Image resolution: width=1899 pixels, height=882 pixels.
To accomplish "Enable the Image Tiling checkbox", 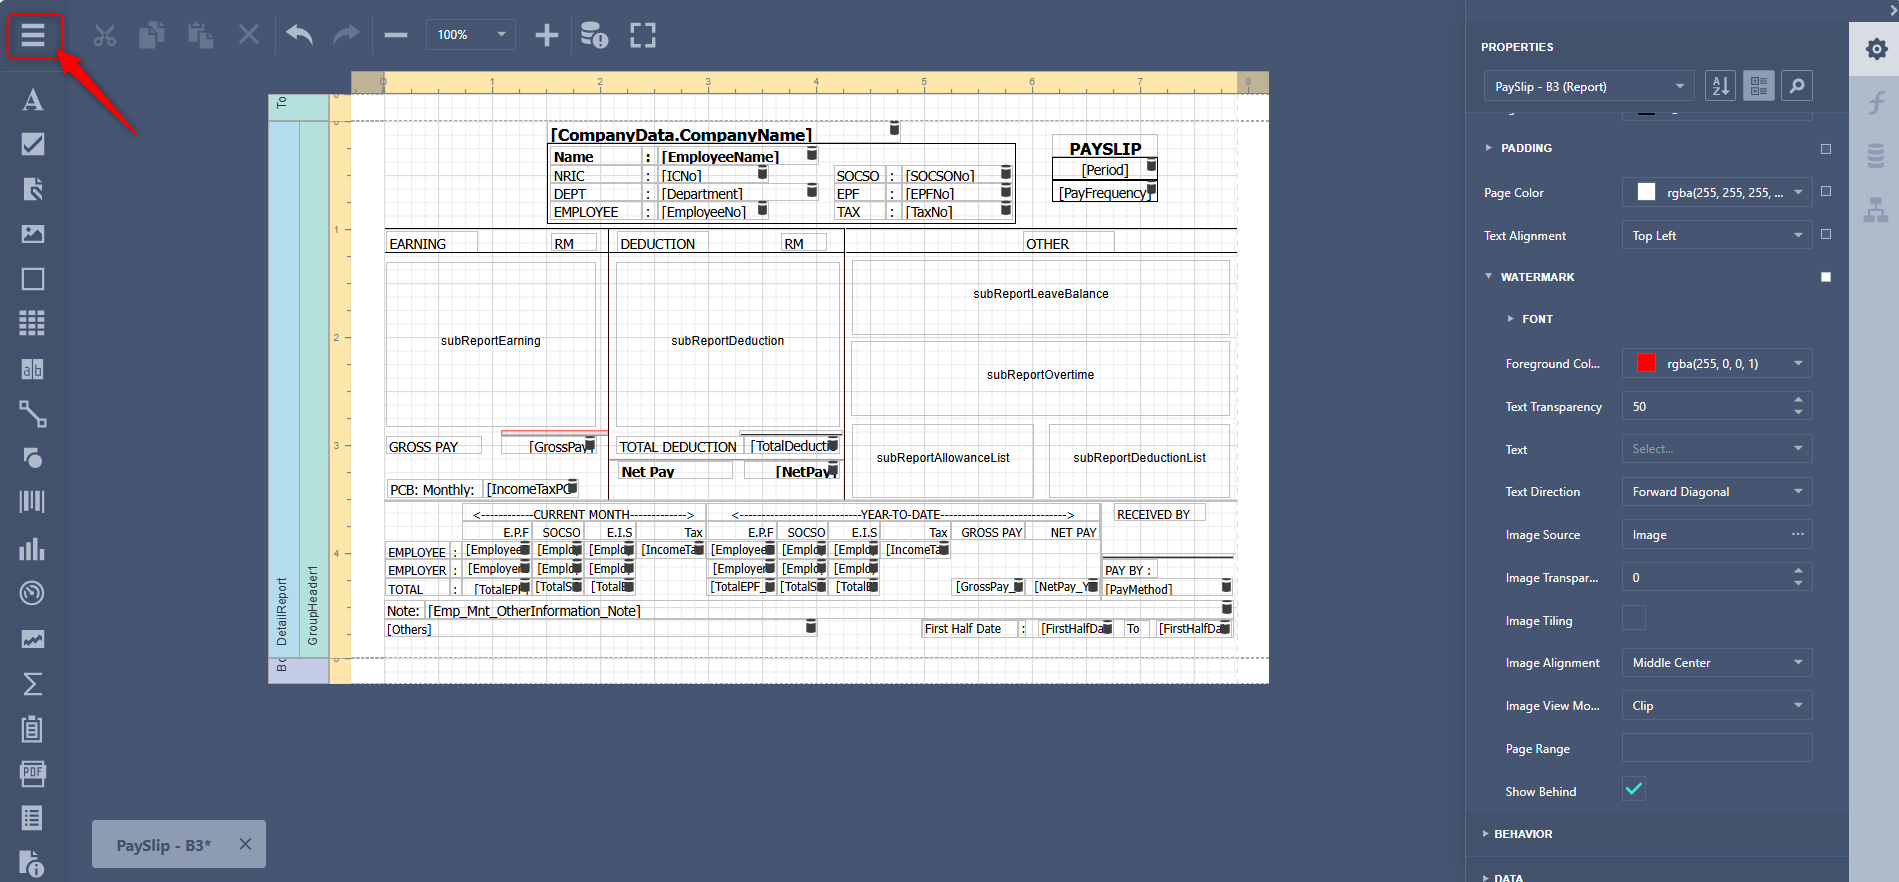I will point(1634,618).
